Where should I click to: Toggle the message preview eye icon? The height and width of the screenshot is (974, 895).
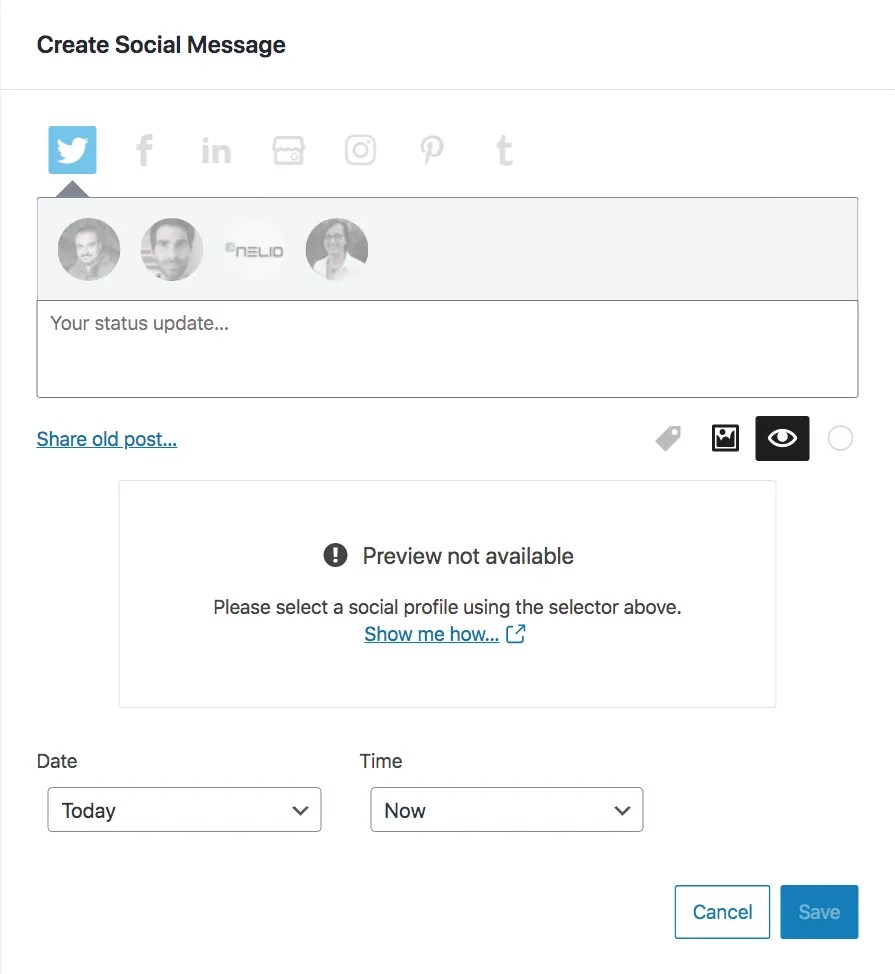pyautogui.click(x=782, y=438)
